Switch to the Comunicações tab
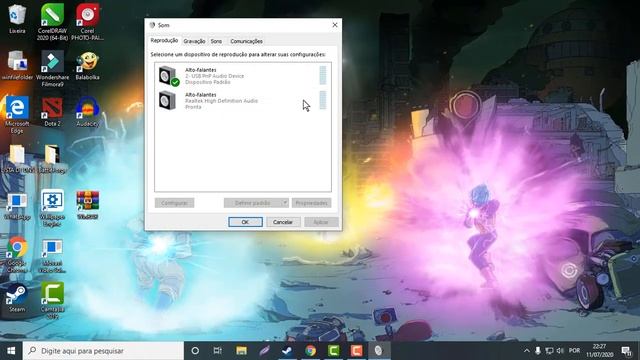This screenshot has height=360, width=640. (246, 41)
